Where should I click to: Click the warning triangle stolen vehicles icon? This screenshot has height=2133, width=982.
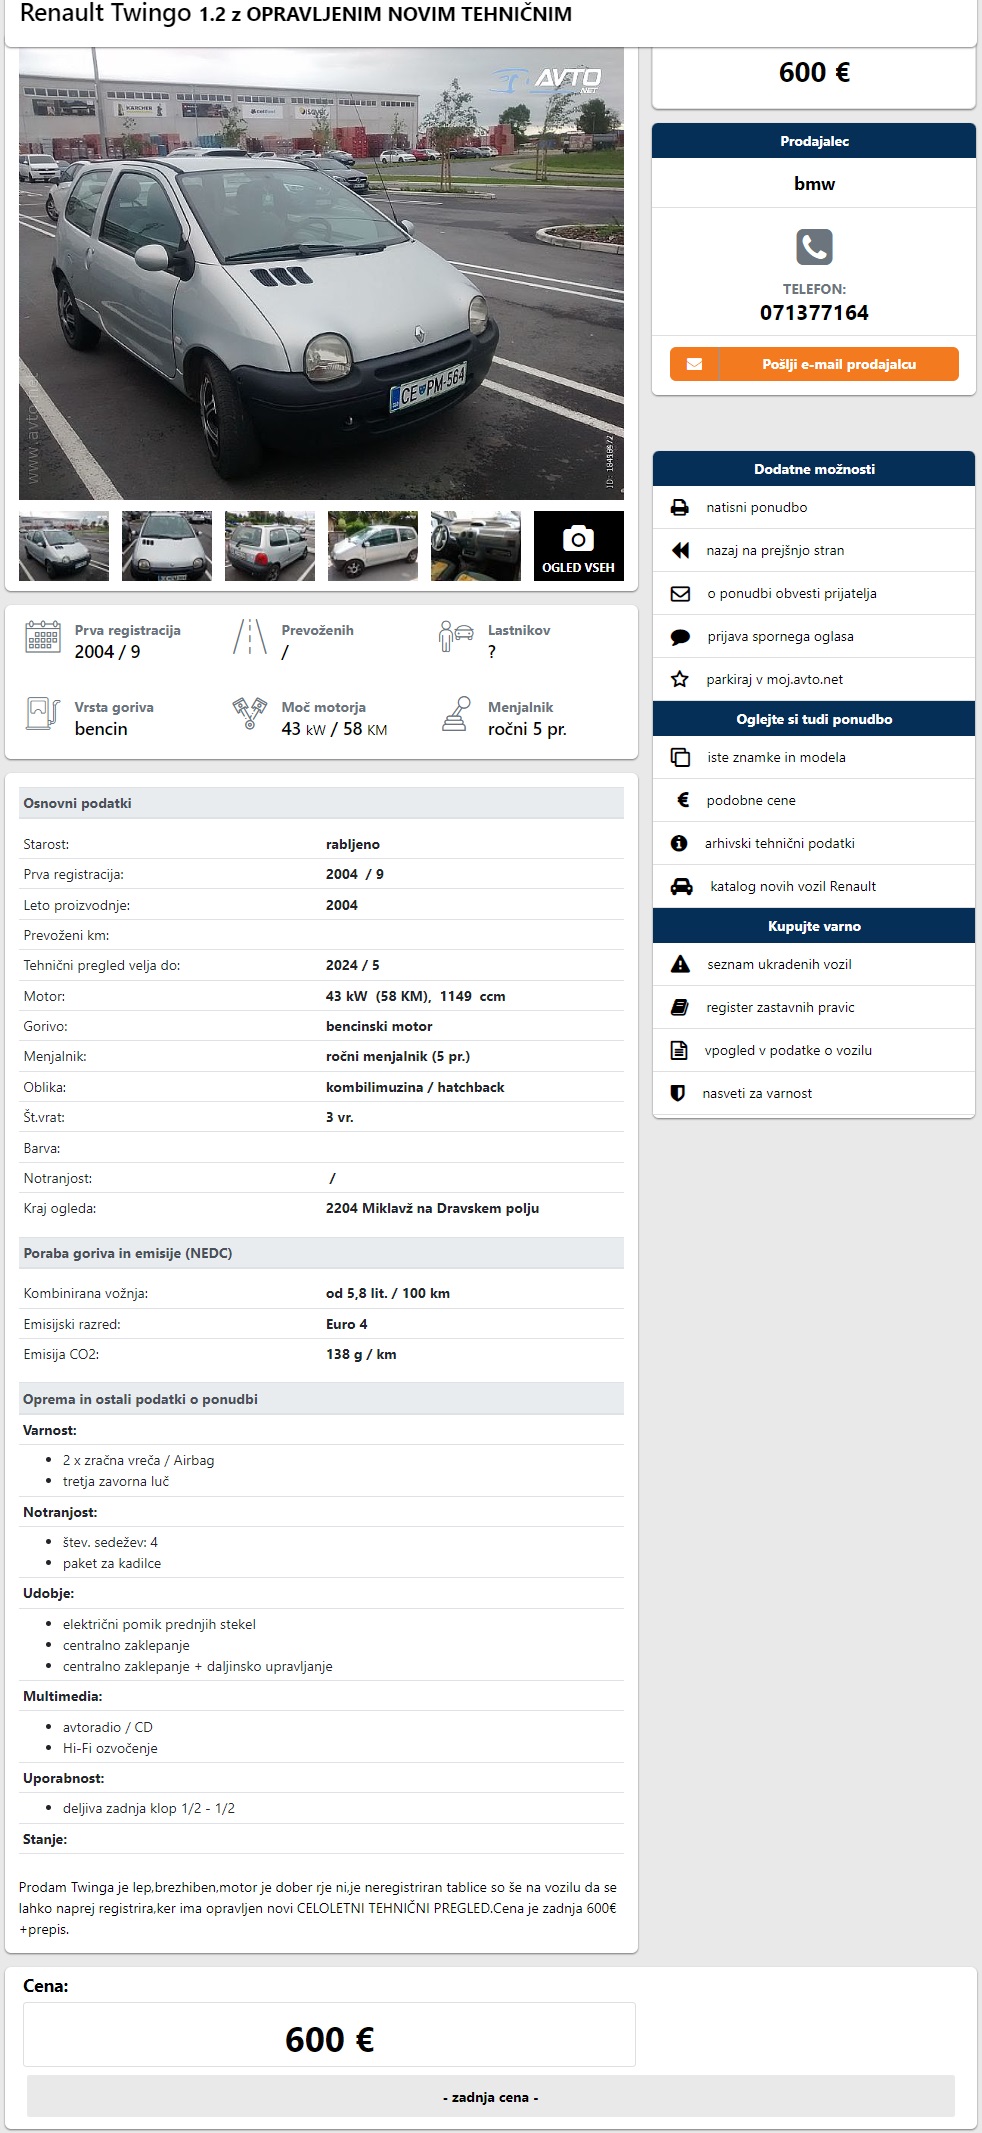click(x=680, y=964)
